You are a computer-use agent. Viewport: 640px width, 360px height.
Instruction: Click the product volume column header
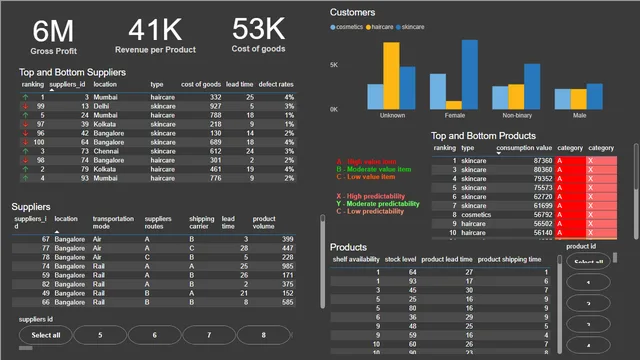(264, 222)
